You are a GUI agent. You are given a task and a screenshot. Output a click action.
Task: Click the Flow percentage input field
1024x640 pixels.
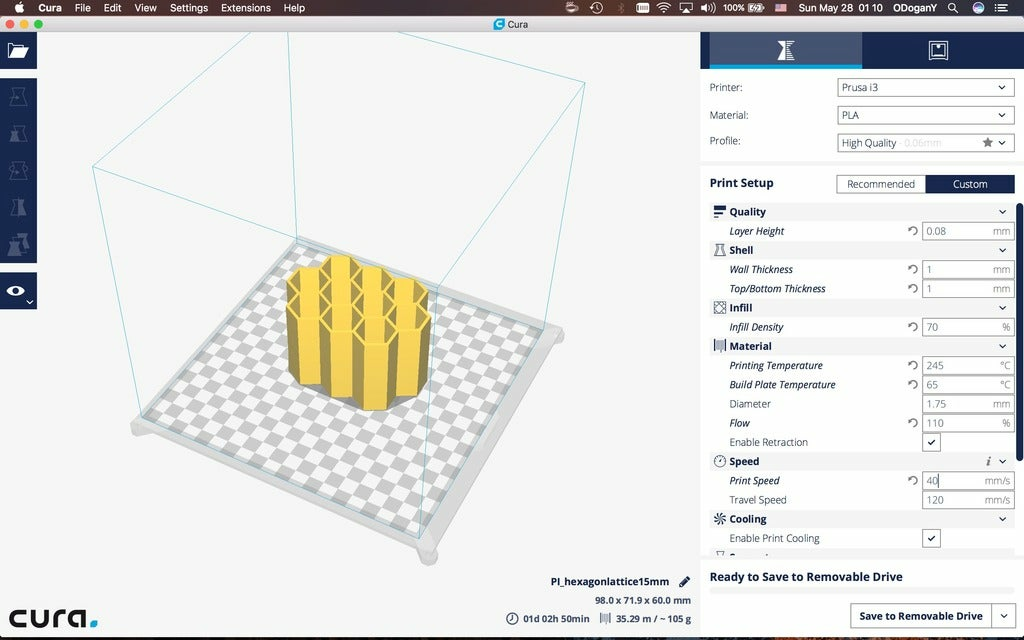tap(968, 423)
